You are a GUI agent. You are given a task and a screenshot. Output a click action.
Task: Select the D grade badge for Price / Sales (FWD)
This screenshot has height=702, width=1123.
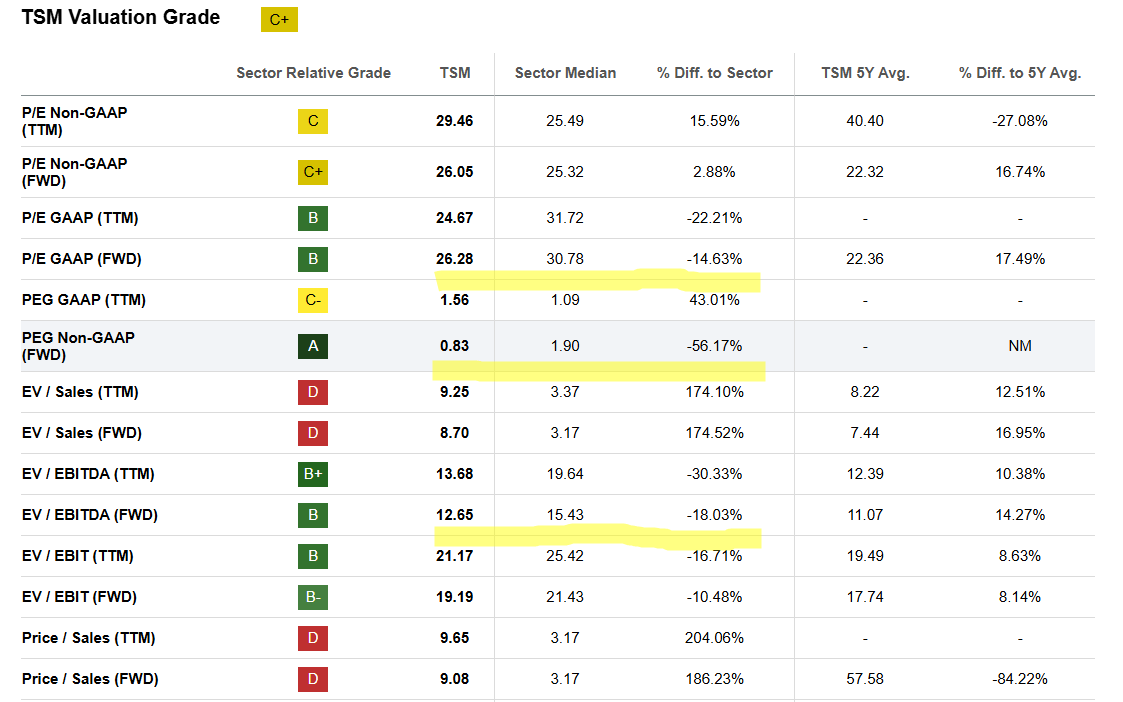(313, 679)
